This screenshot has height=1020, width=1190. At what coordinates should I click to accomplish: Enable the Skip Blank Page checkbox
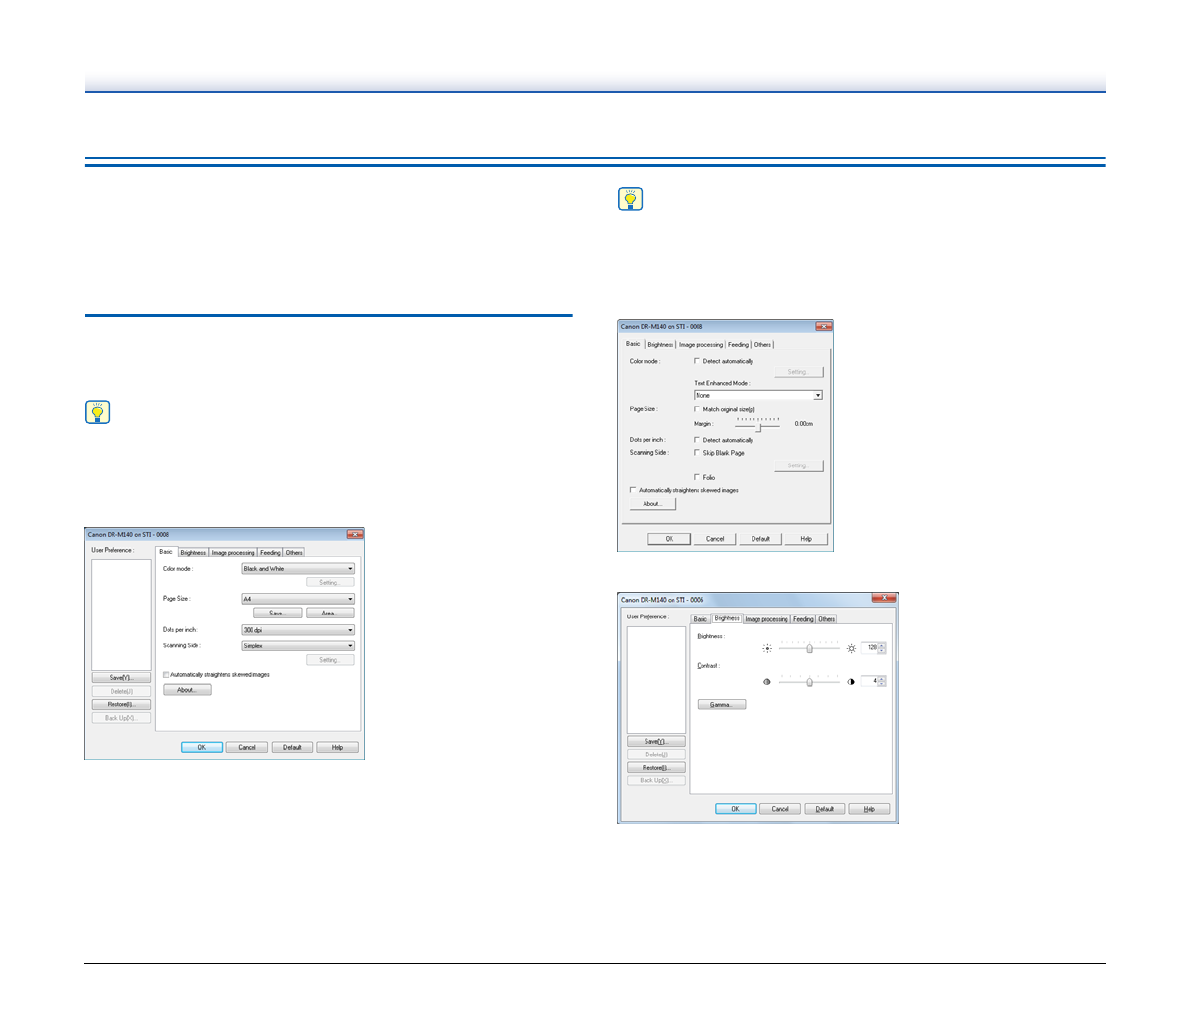click(x=697, y=453)
